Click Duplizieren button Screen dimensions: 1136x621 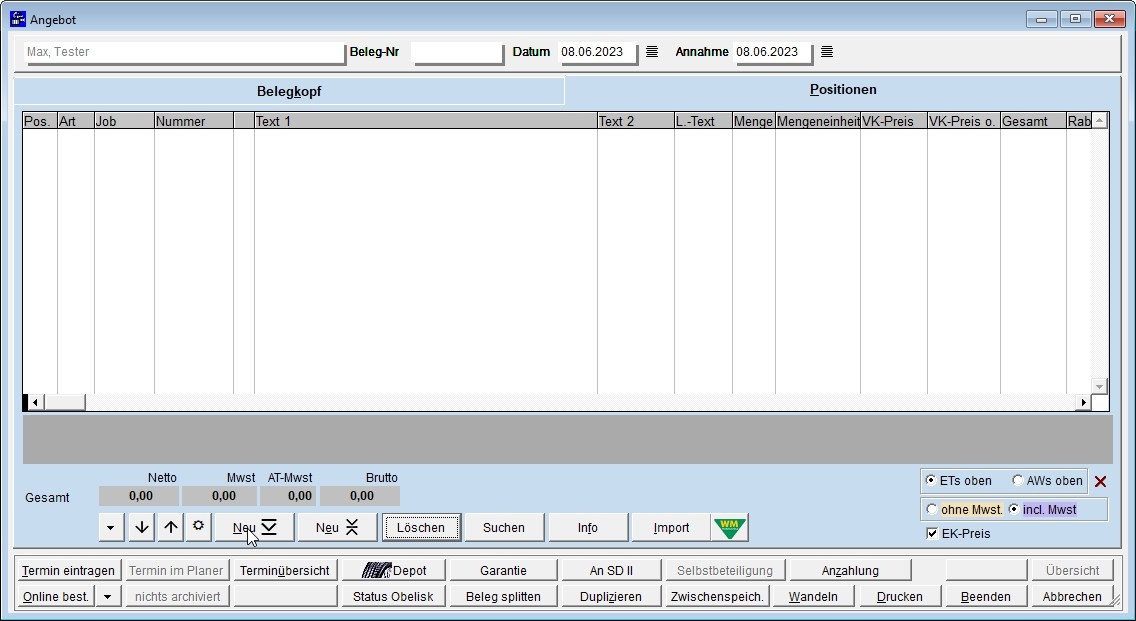point(611,597)
